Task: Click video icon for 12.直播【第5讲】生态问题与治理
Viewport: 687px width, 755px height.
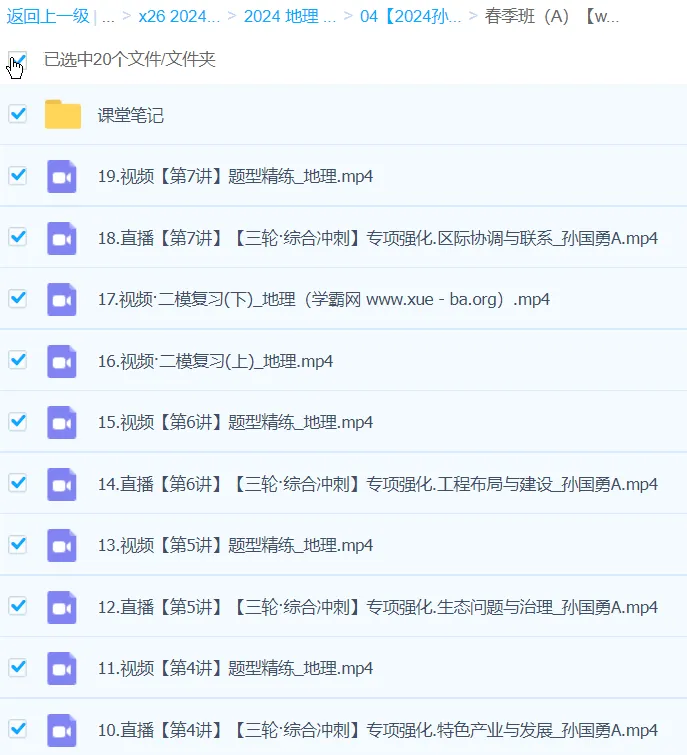Action: tap(62, 607)
